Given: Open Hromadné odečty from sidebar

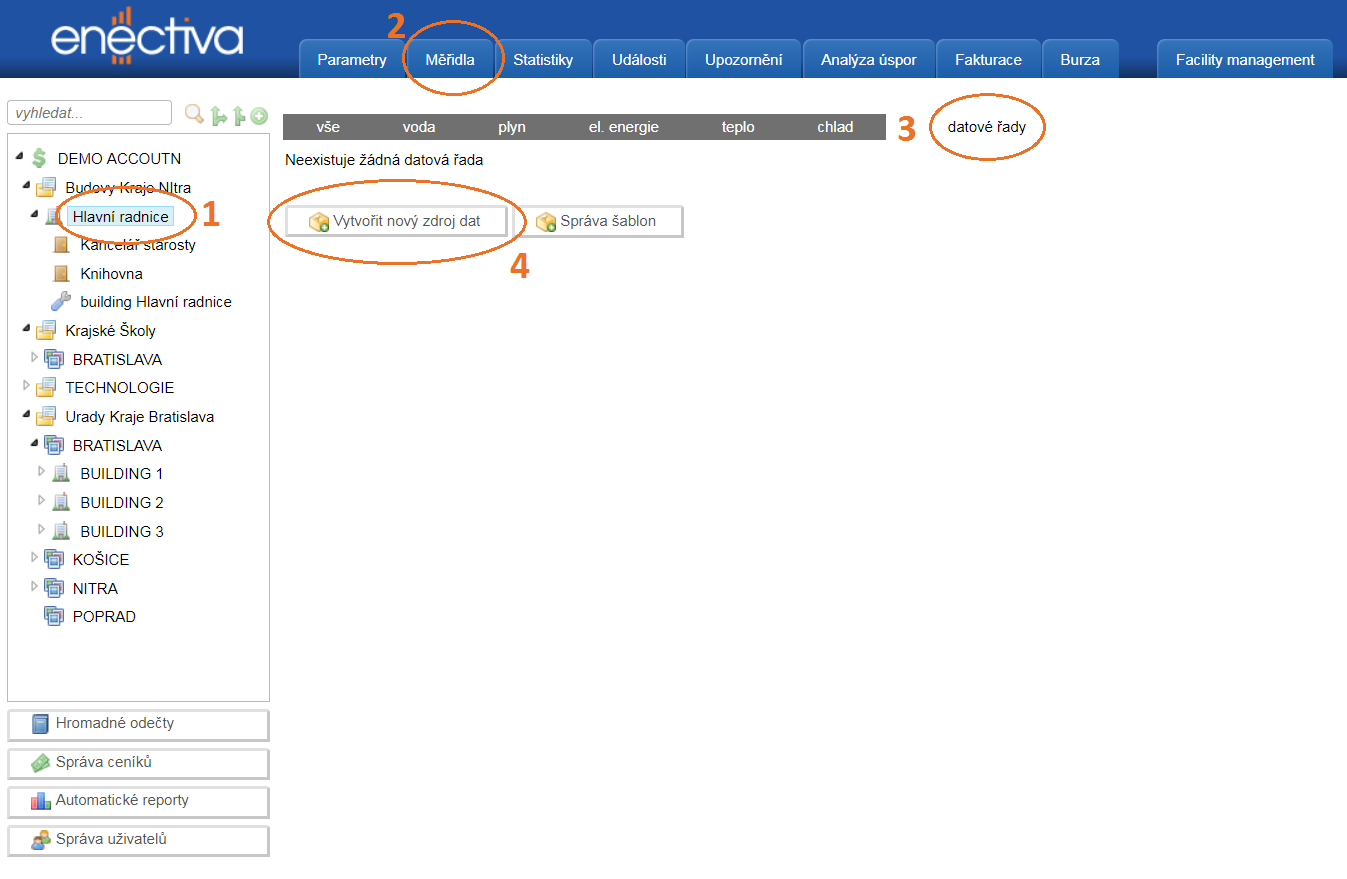Looking at the screenshot, I should 138,724.
